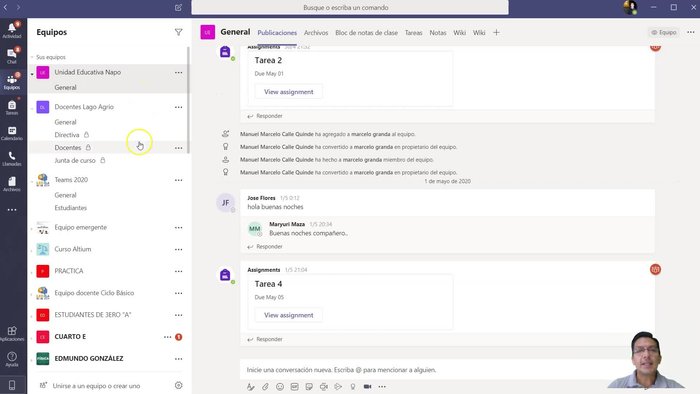
Task: Open Tareas tab in channel
Action: click(413, 33)
